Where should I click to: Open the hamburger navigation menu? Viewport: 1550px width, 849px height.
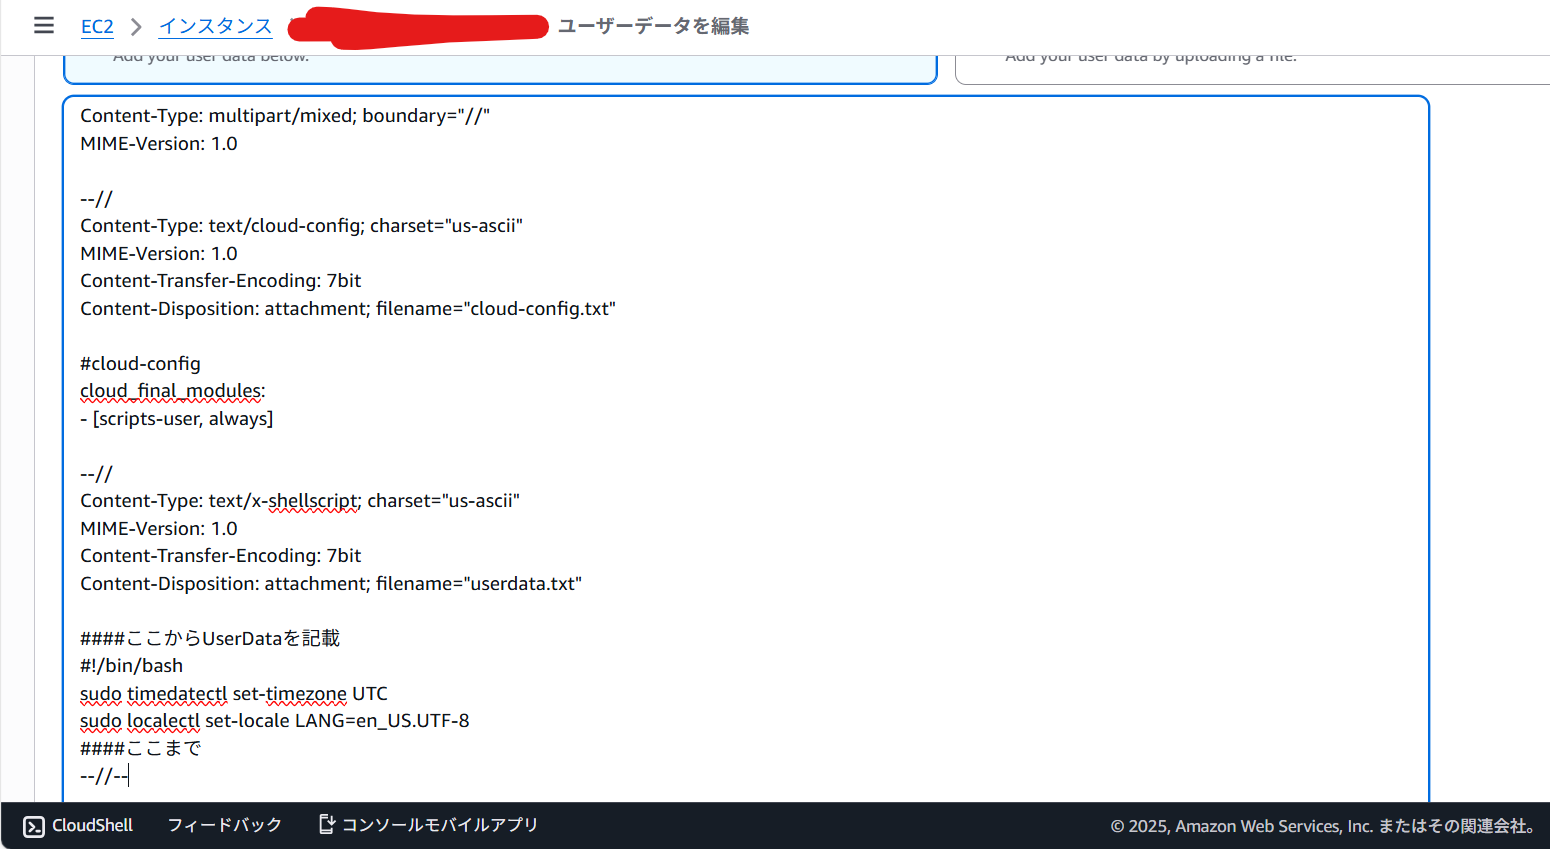tap(44, 25)
